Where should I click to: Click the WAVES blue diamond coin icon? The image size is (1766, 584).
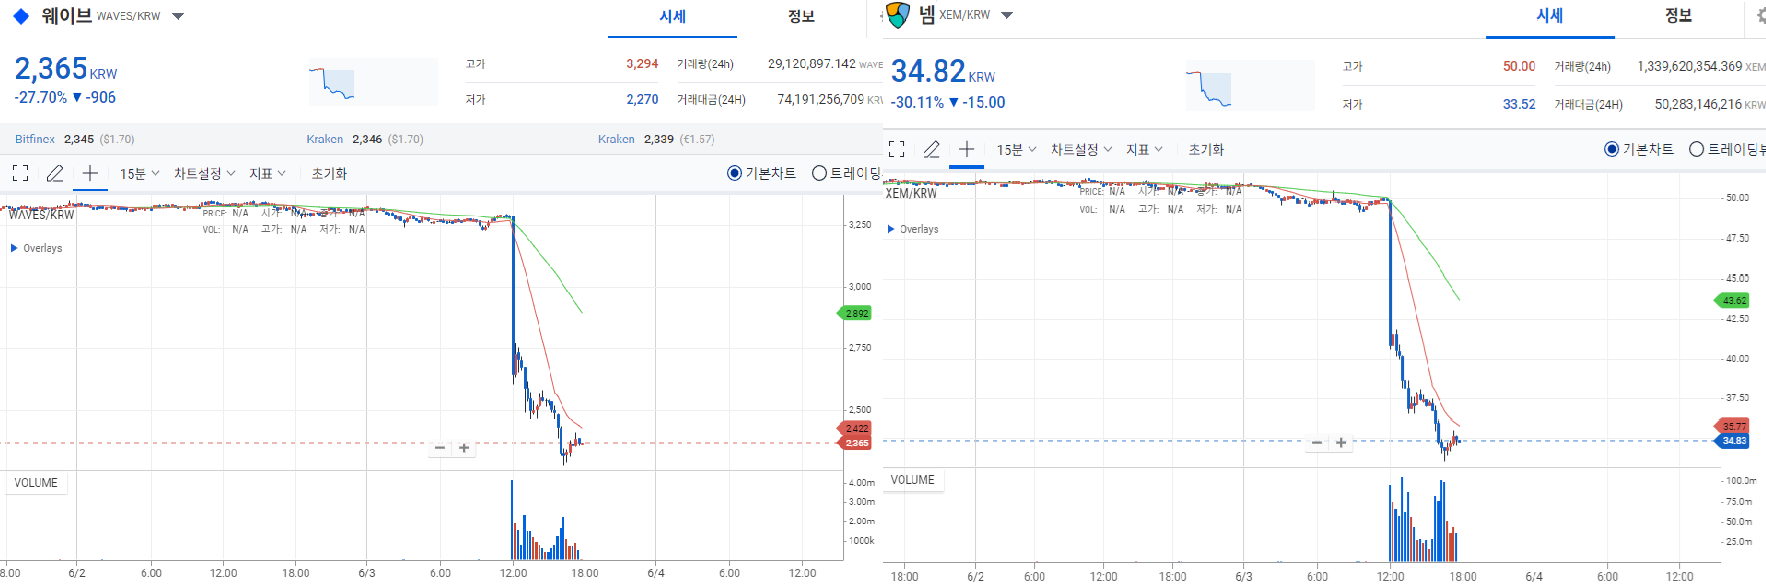pyautogui.click(x=21, y=16)
